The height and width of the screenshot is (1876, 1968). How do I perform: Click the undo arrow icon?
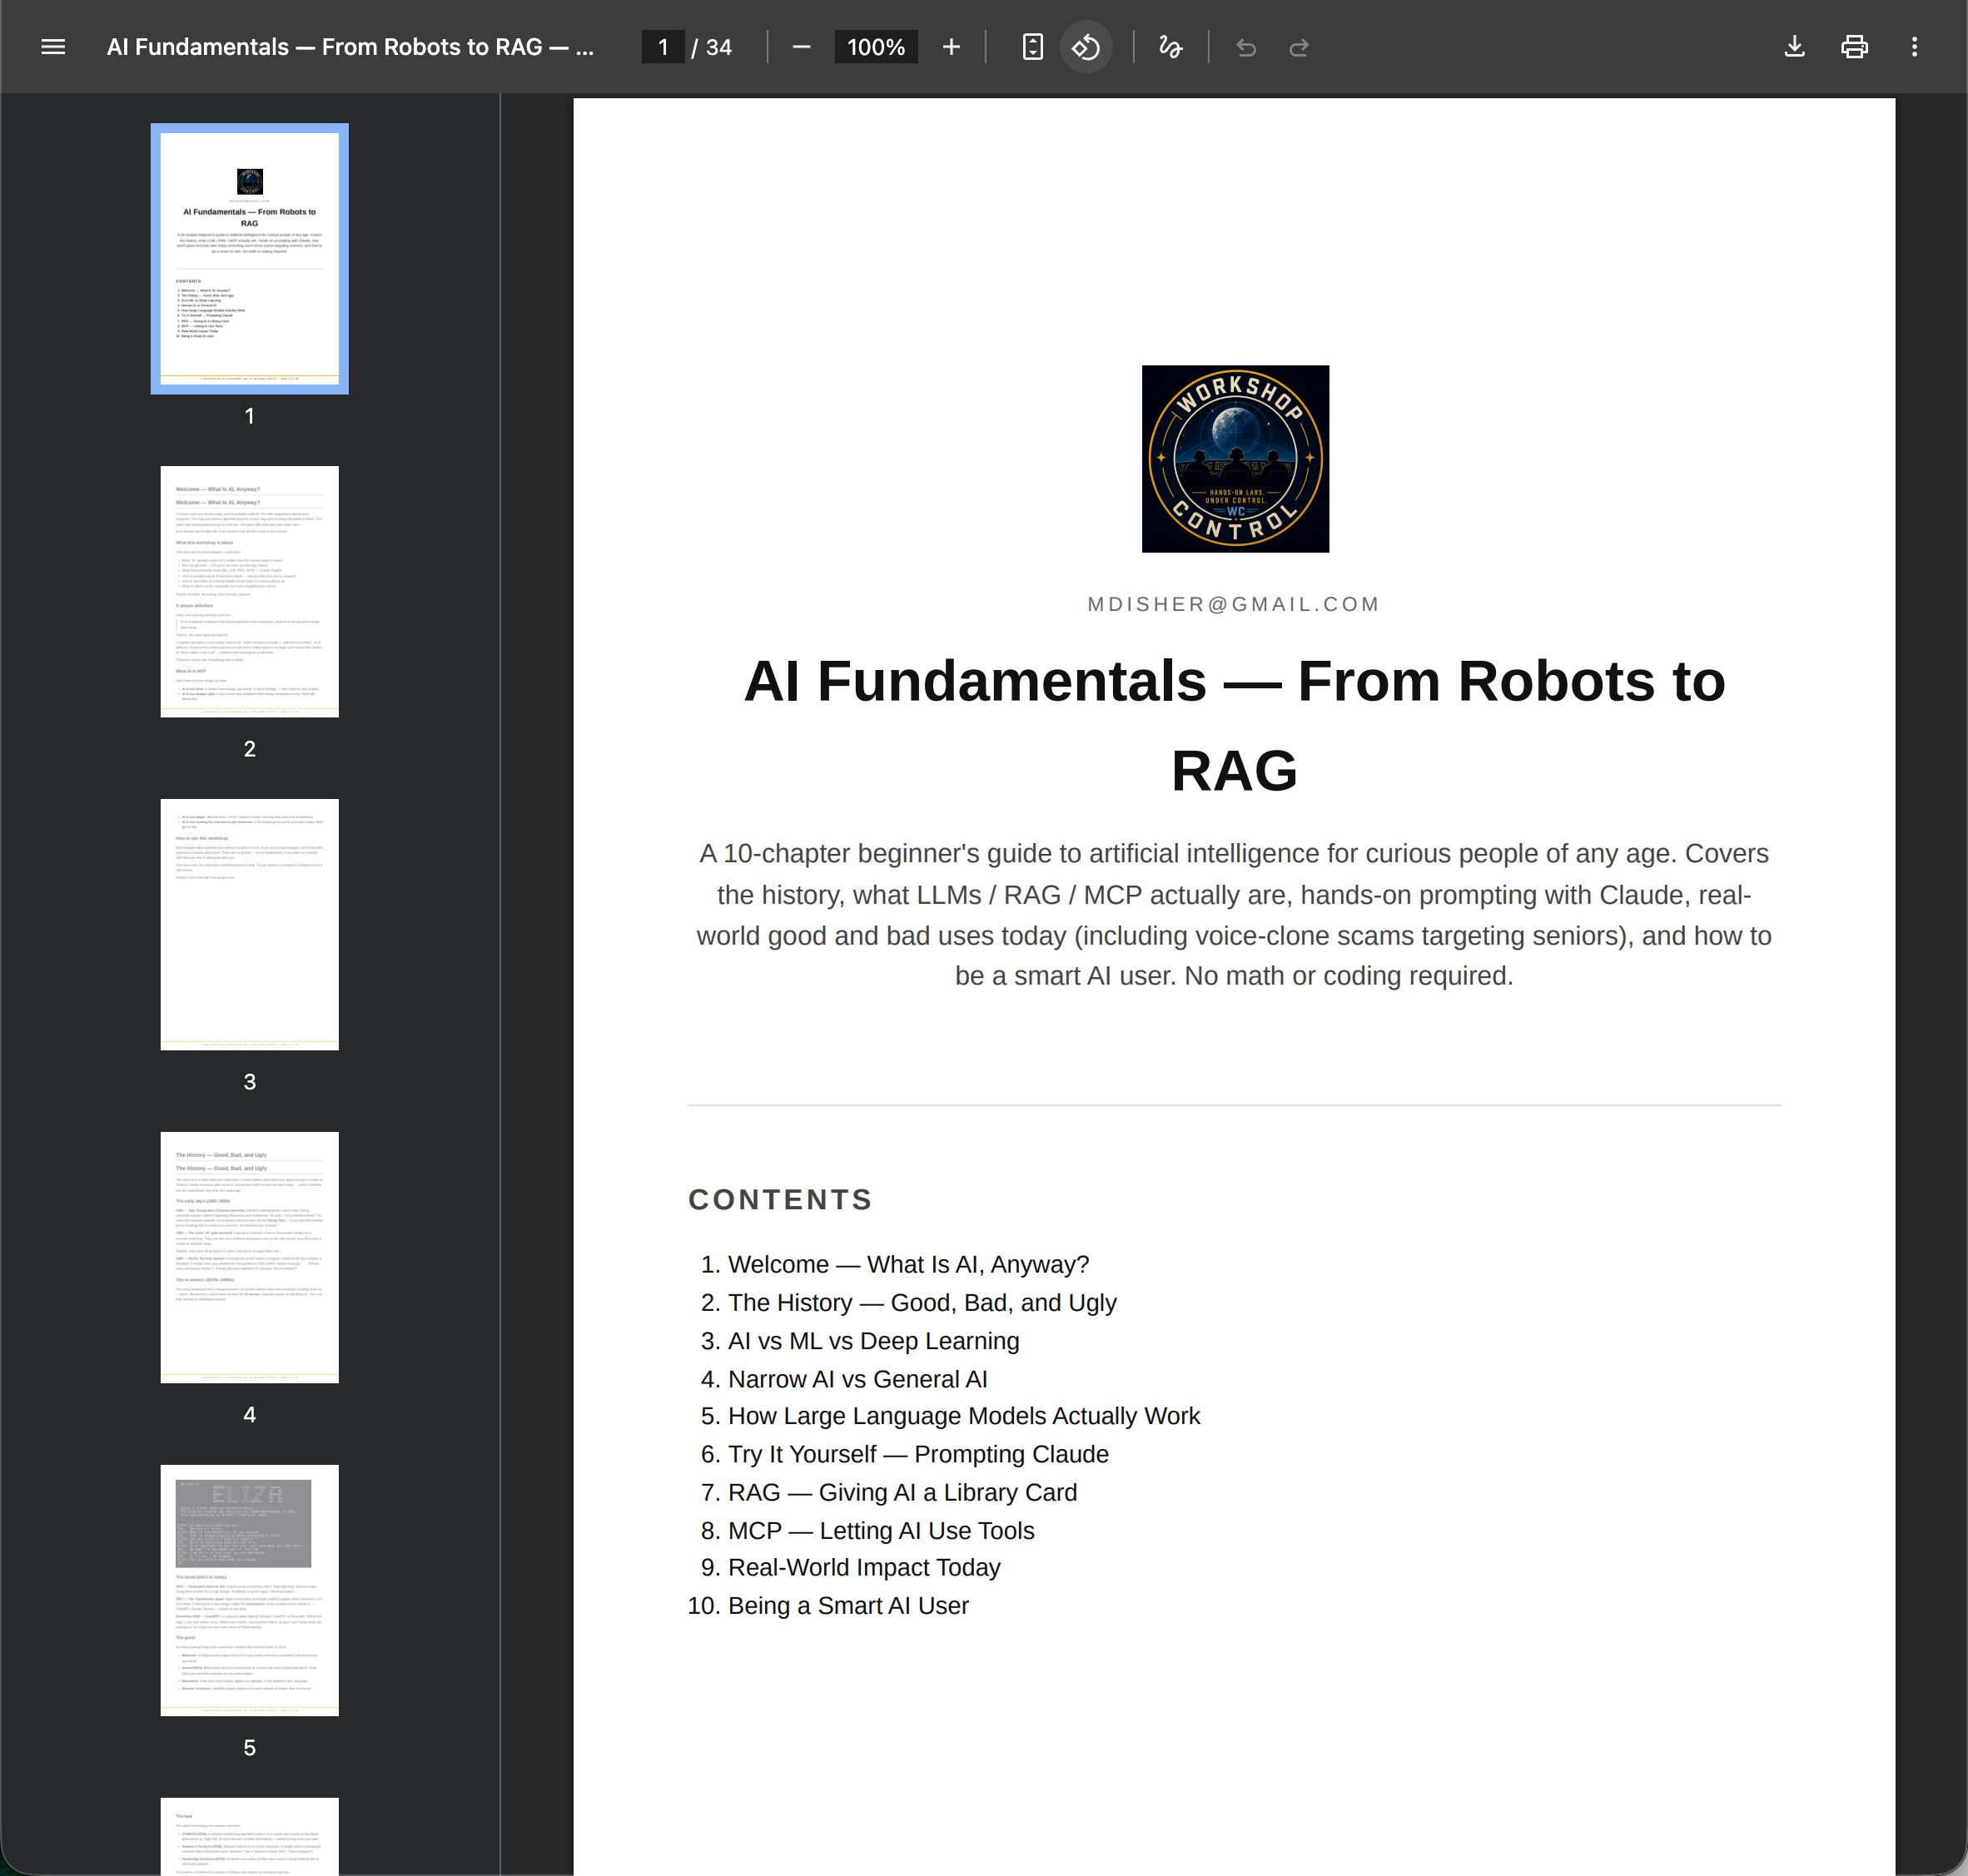tap(1246, 47)
